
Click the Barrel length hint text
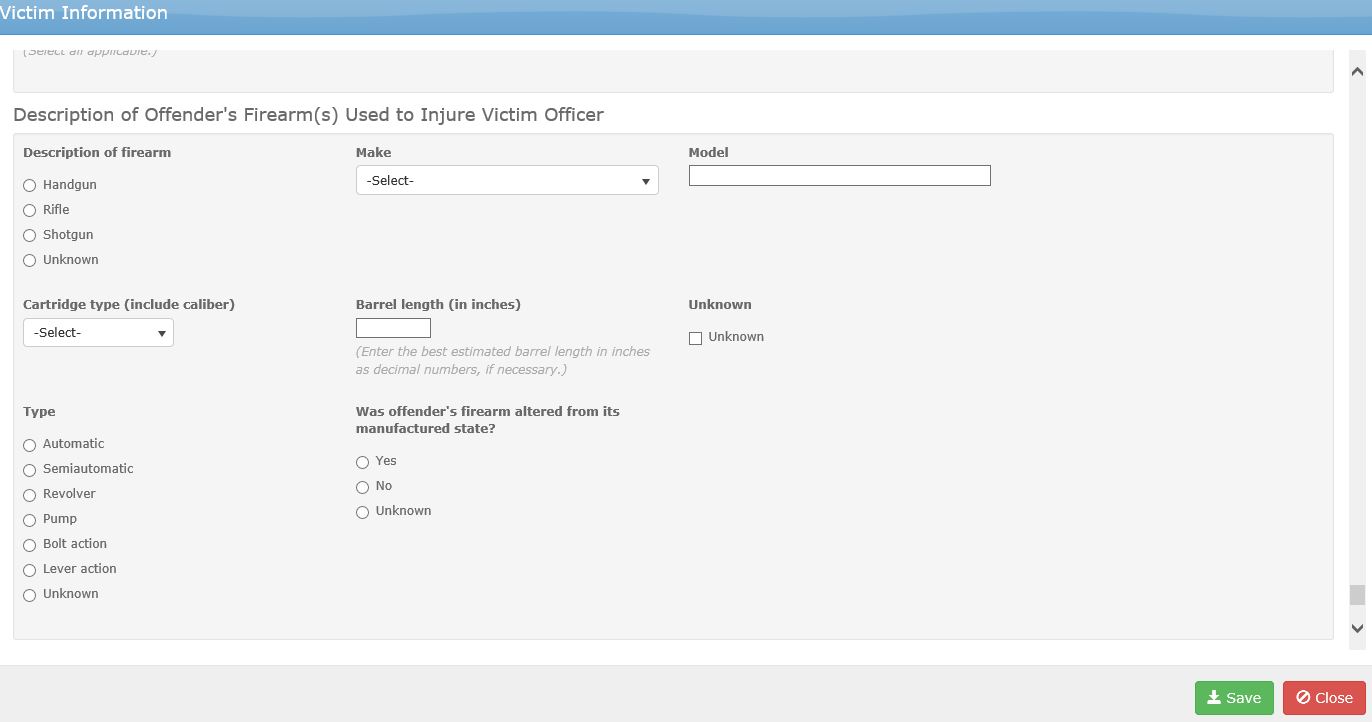pyautogui.click(x=503, y=361)
